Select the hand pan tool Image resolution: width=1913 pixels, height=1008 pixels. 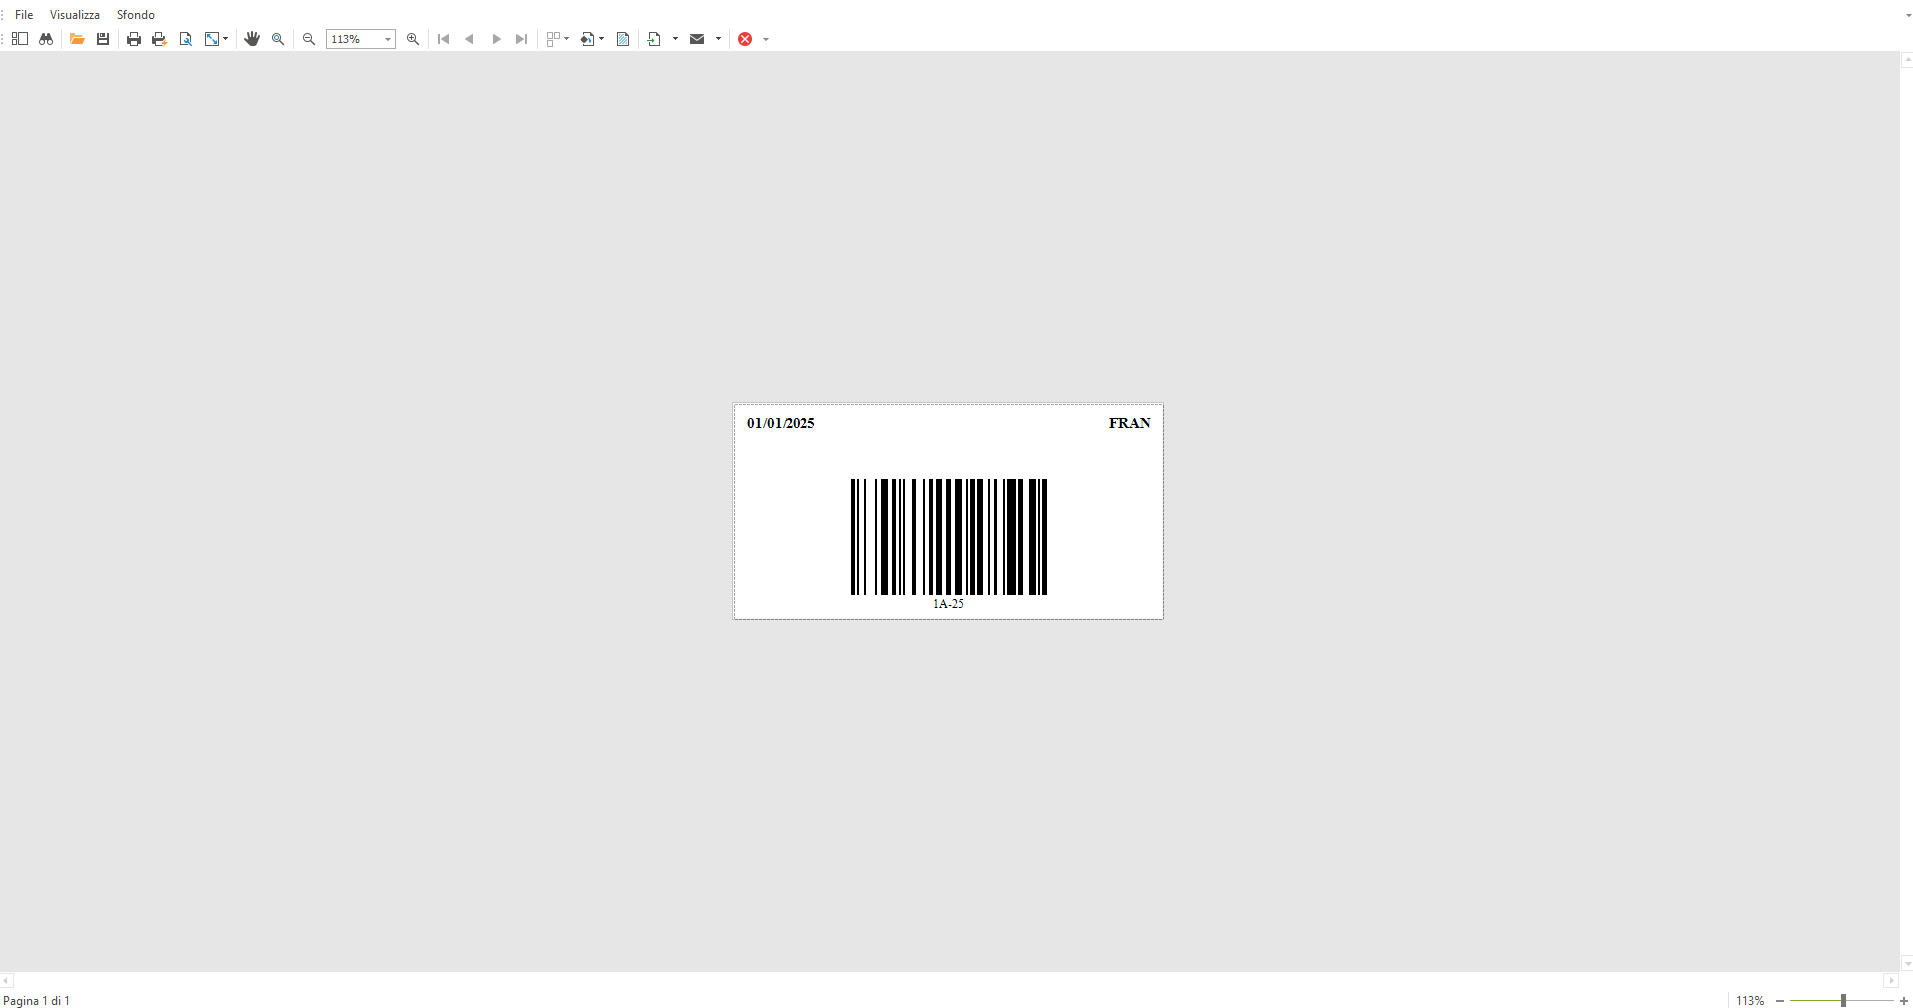[252, 39]
